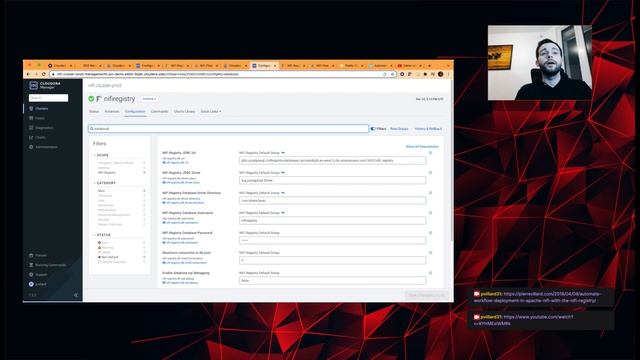Filter scope by NiFi Registry
640x360 pixels.
[x=107, y=173]
